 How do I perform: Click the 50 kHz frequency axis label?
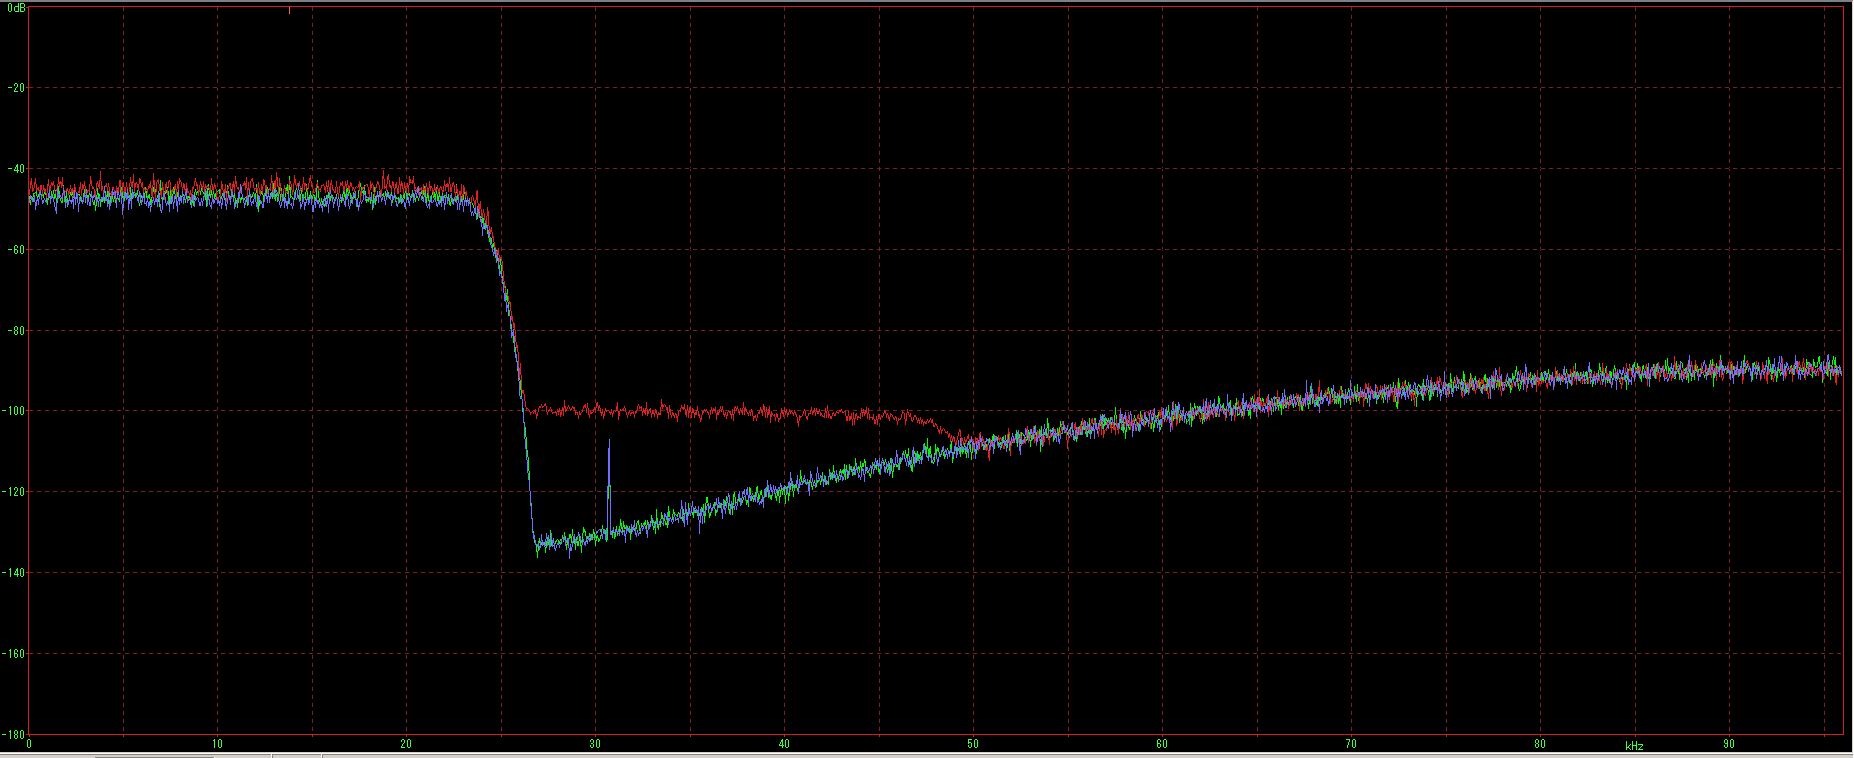pyautogui.click(x=973, y=744)
